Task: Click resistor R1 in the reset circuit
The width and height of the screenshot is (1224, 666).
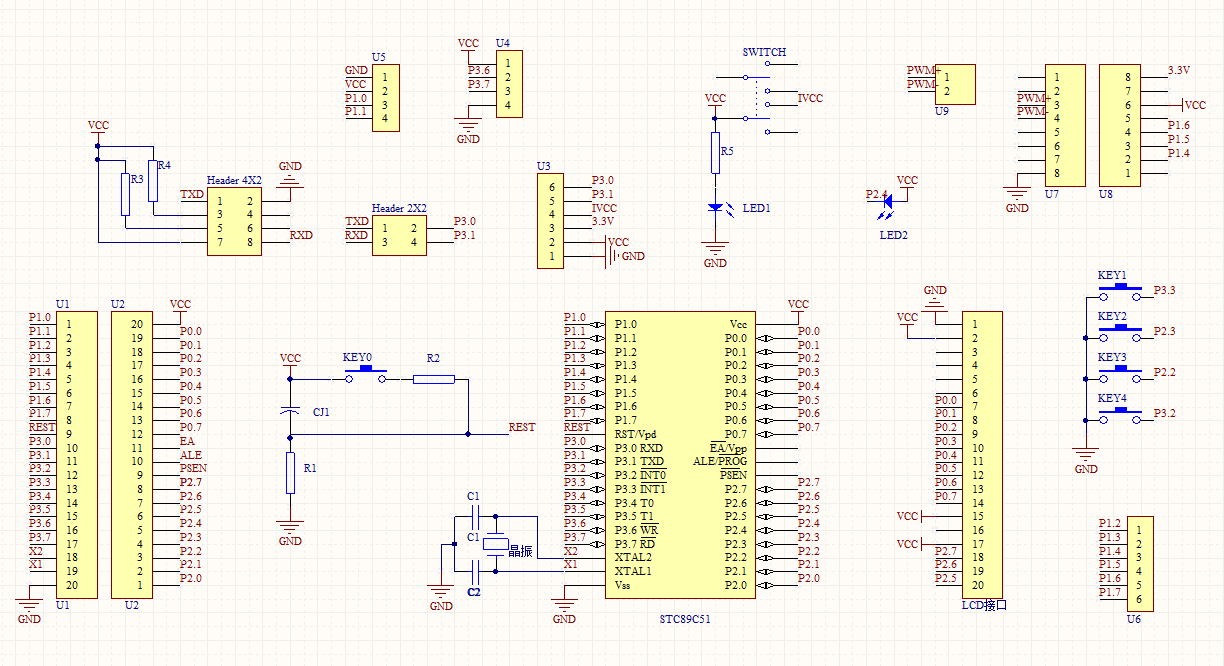Action: click(290, 473)
